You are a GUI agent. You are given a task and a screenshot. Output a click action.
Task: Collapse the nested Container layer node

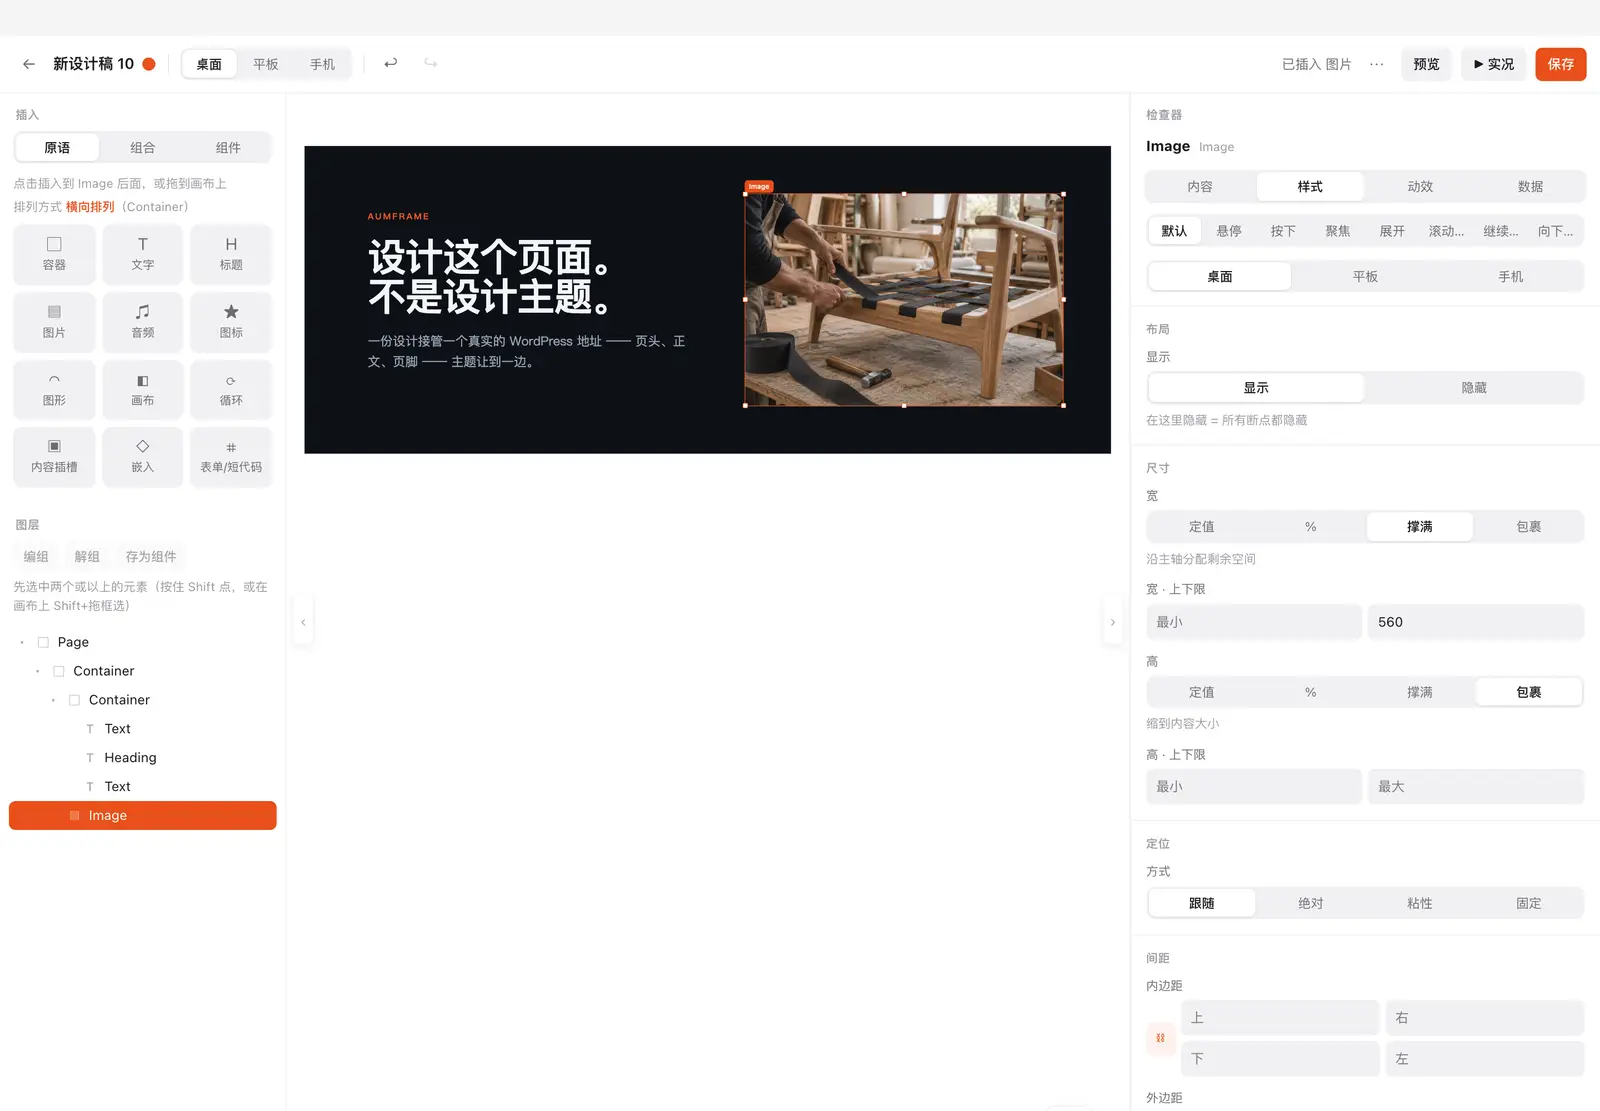[x=53, y=700]
